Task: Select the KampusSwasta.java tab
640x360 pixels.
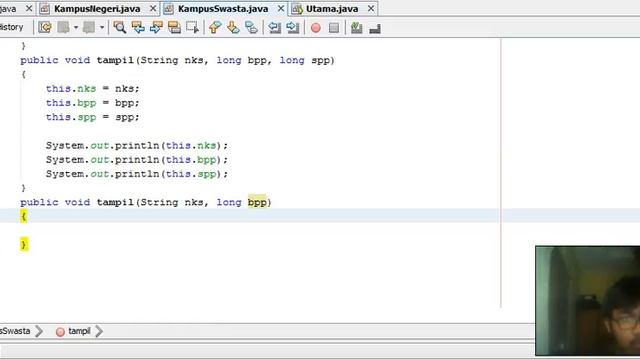Action: [x=223, y=9]
